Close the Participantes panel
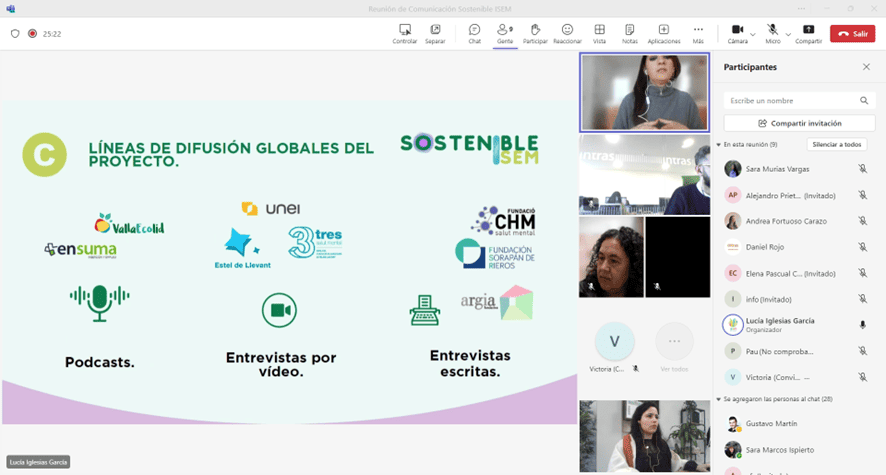This screenshot has width=886, height=475. coord(866,67)
